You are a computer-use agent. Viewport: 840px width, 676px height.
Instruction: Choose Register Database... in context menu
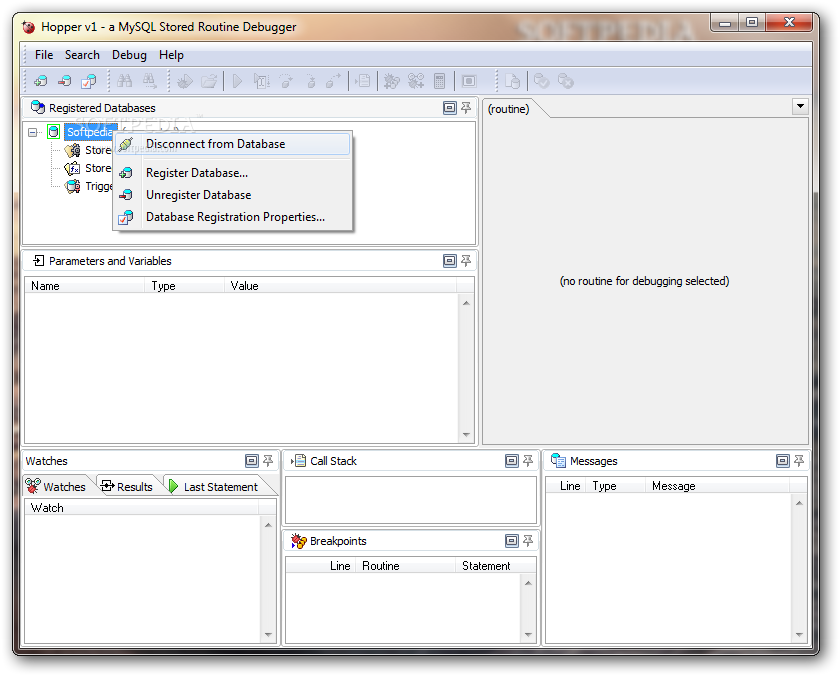tap(232, 173)
